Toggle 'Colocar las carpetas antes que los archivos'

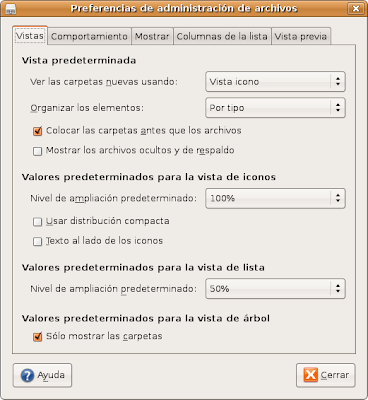click(x=37, y=131)
